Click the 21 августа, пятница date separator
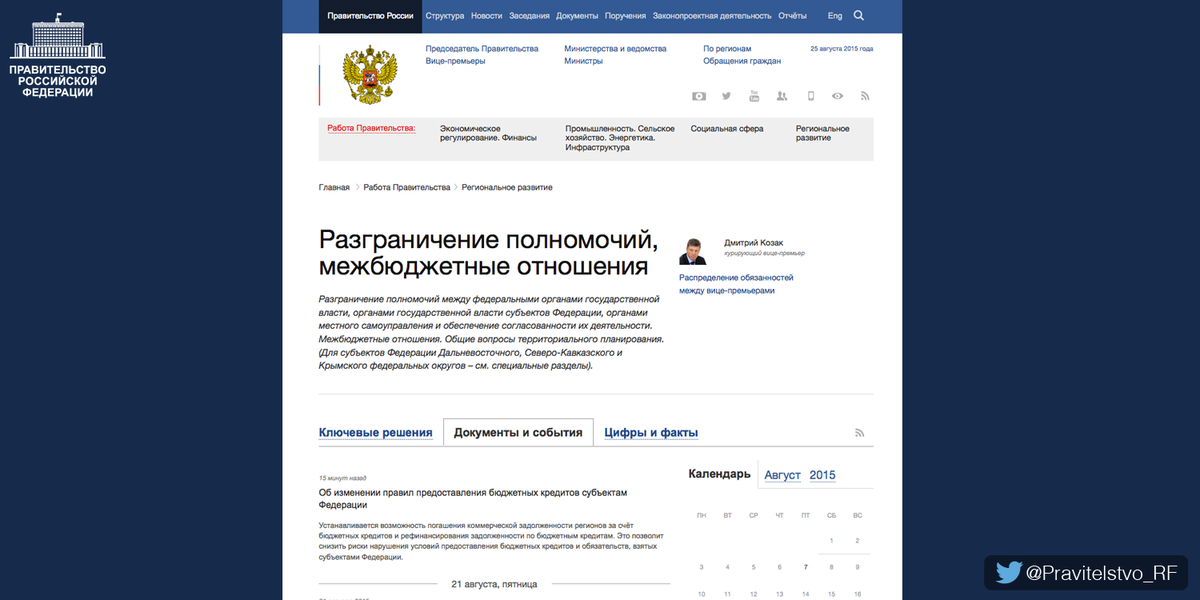 pos(494,583)
